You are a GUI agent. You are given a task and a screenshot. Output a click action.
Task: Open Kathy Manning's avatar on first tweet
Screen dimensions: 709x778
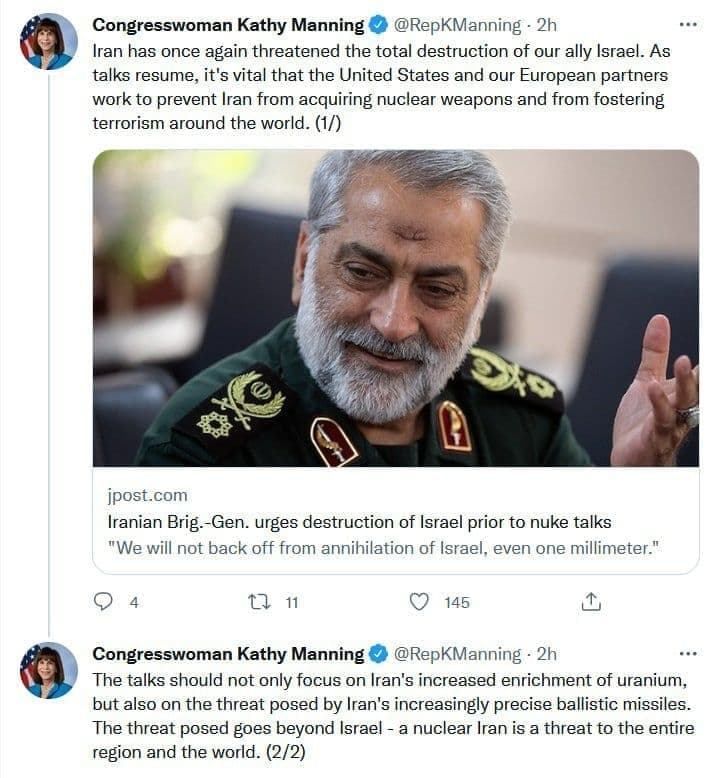pos(49,42)
